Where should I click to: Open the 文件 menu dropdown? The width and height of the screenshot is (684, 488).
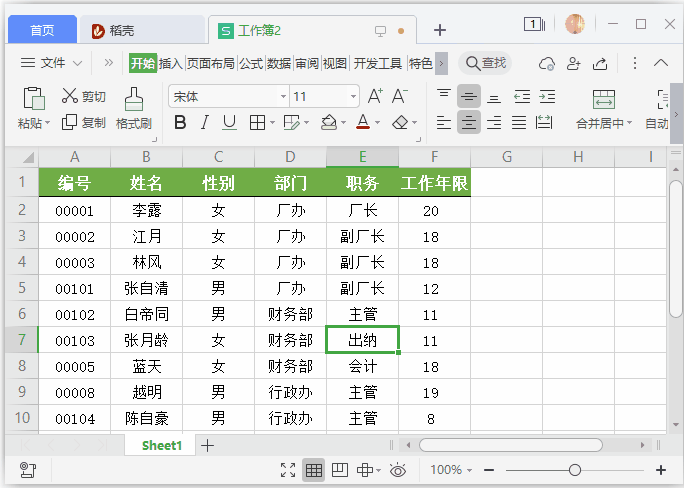pyautogui.click(x=51, y=63)
